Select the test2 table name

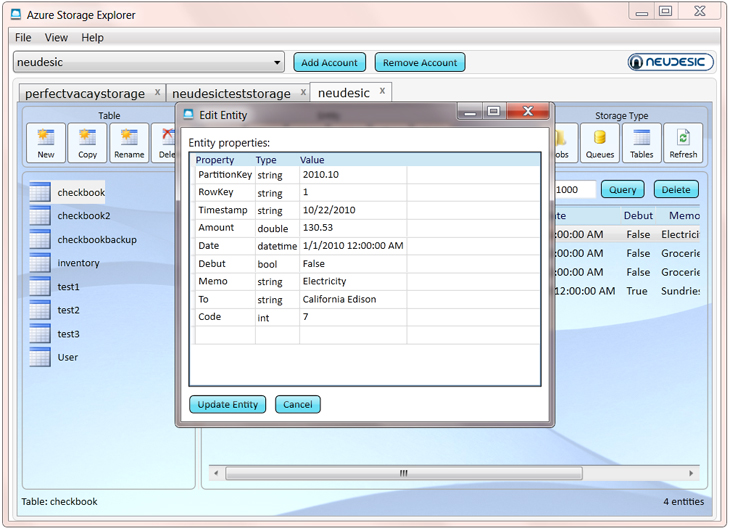pyautogui.click(x=68, y=310)
